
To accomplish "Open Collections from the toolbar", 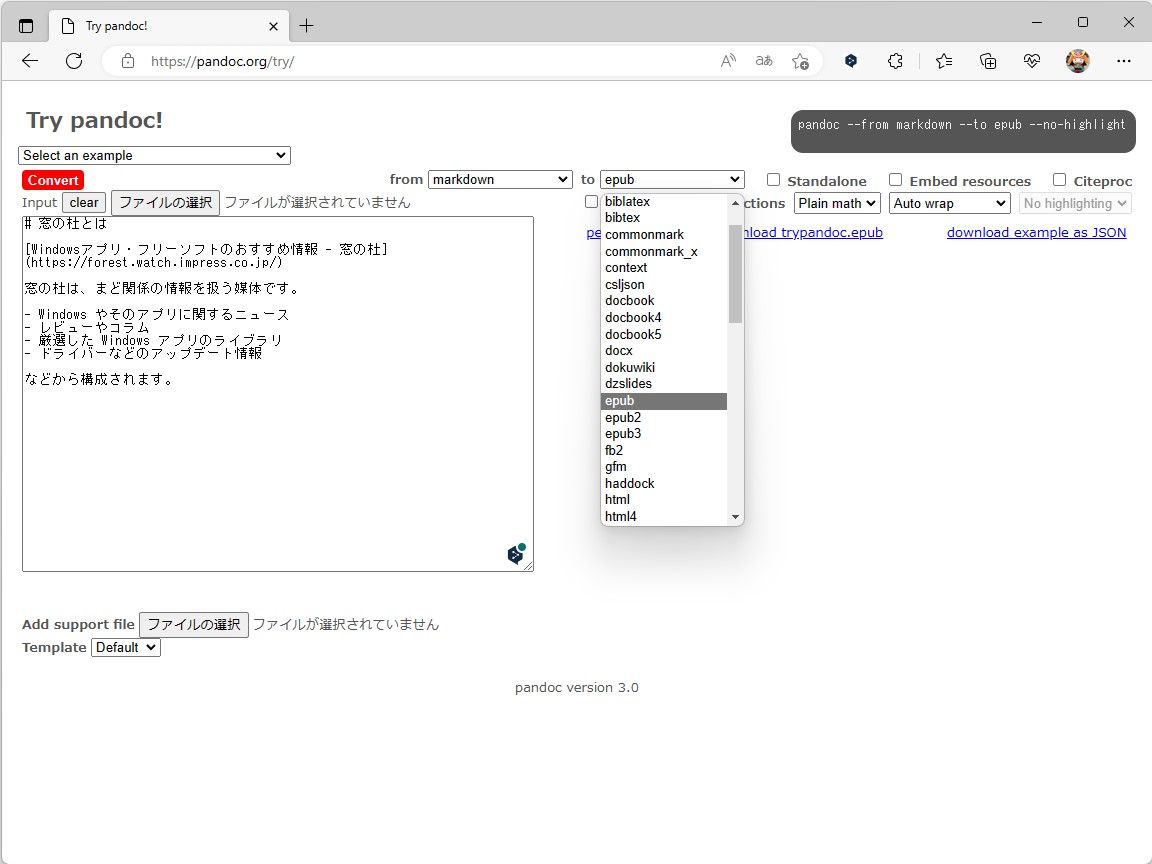I will point(988,61).
